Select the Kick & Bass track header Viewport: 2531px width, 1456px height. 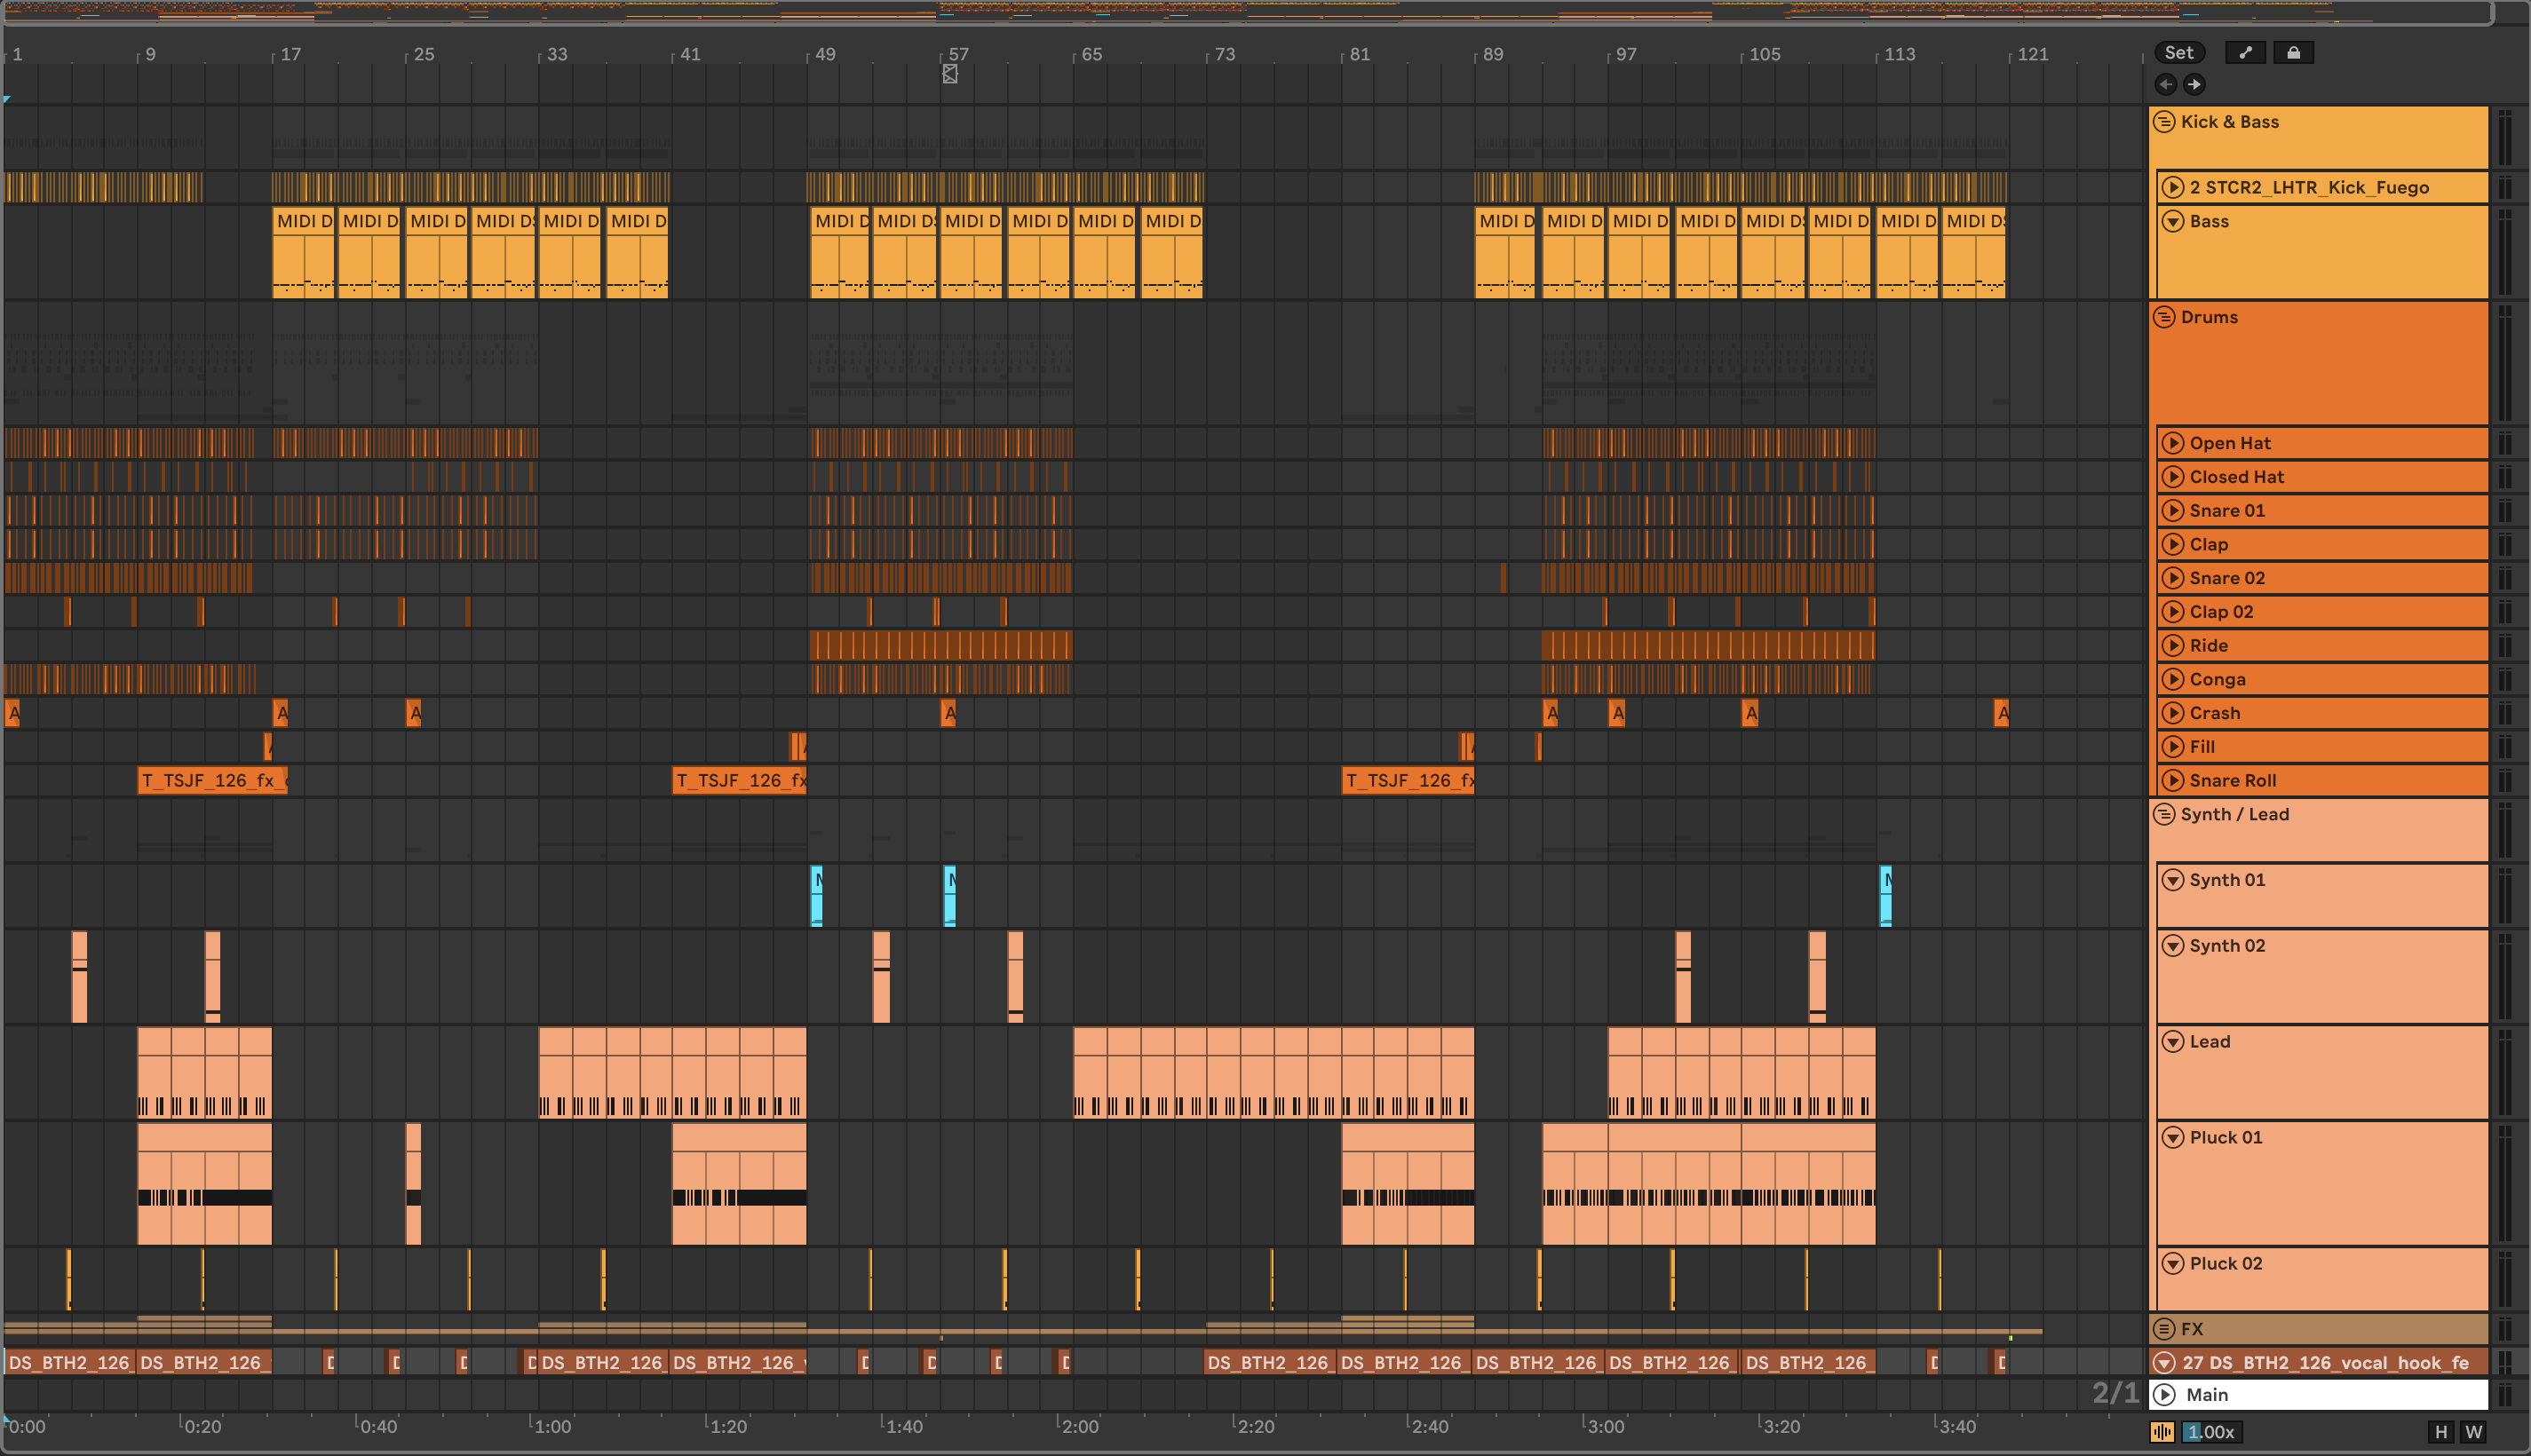pyautogui.click(x=2318, y=138)
